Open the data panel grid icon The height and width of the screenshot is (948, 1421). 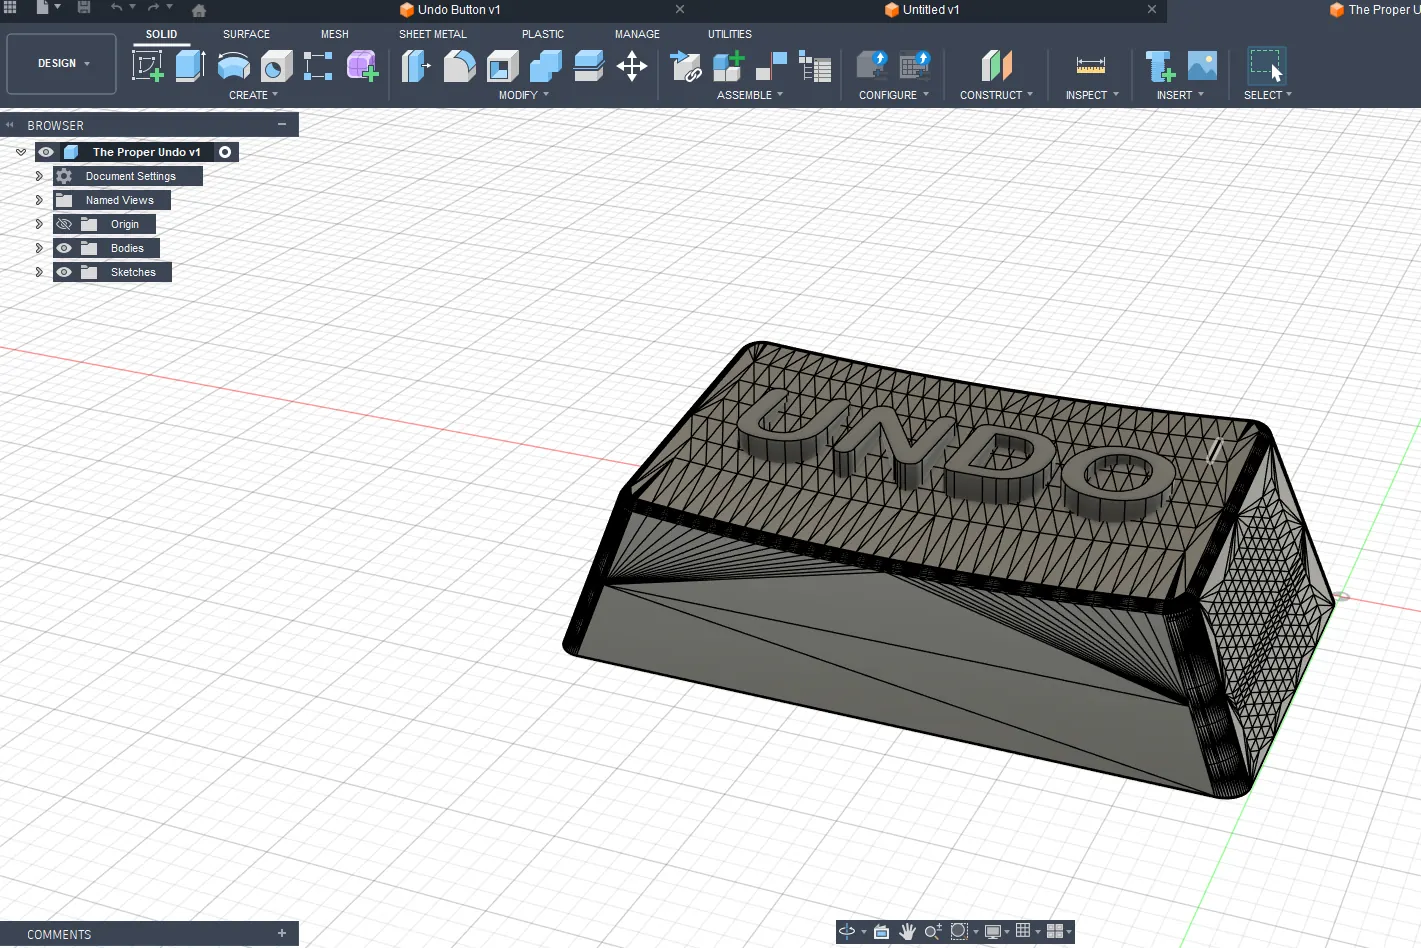click(10, 8)
